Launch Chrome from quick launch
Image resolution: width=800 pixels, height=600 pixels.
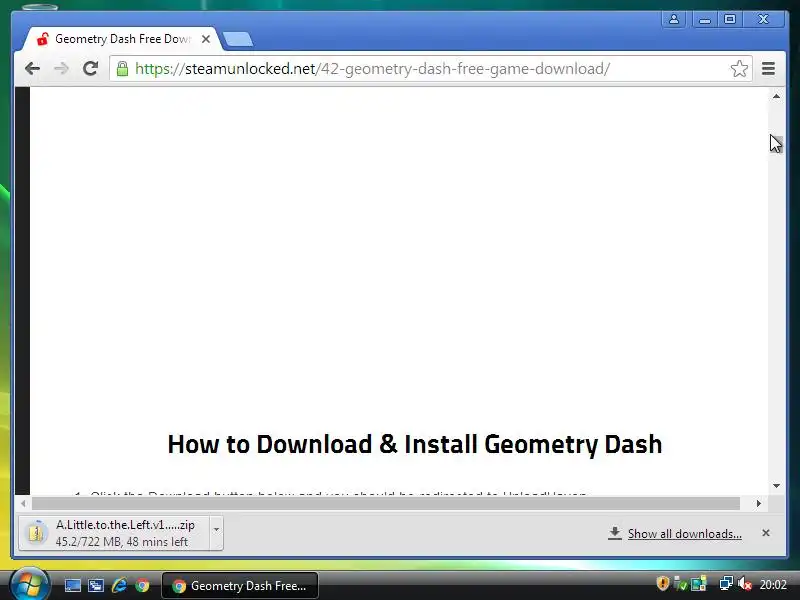(142, 585)
